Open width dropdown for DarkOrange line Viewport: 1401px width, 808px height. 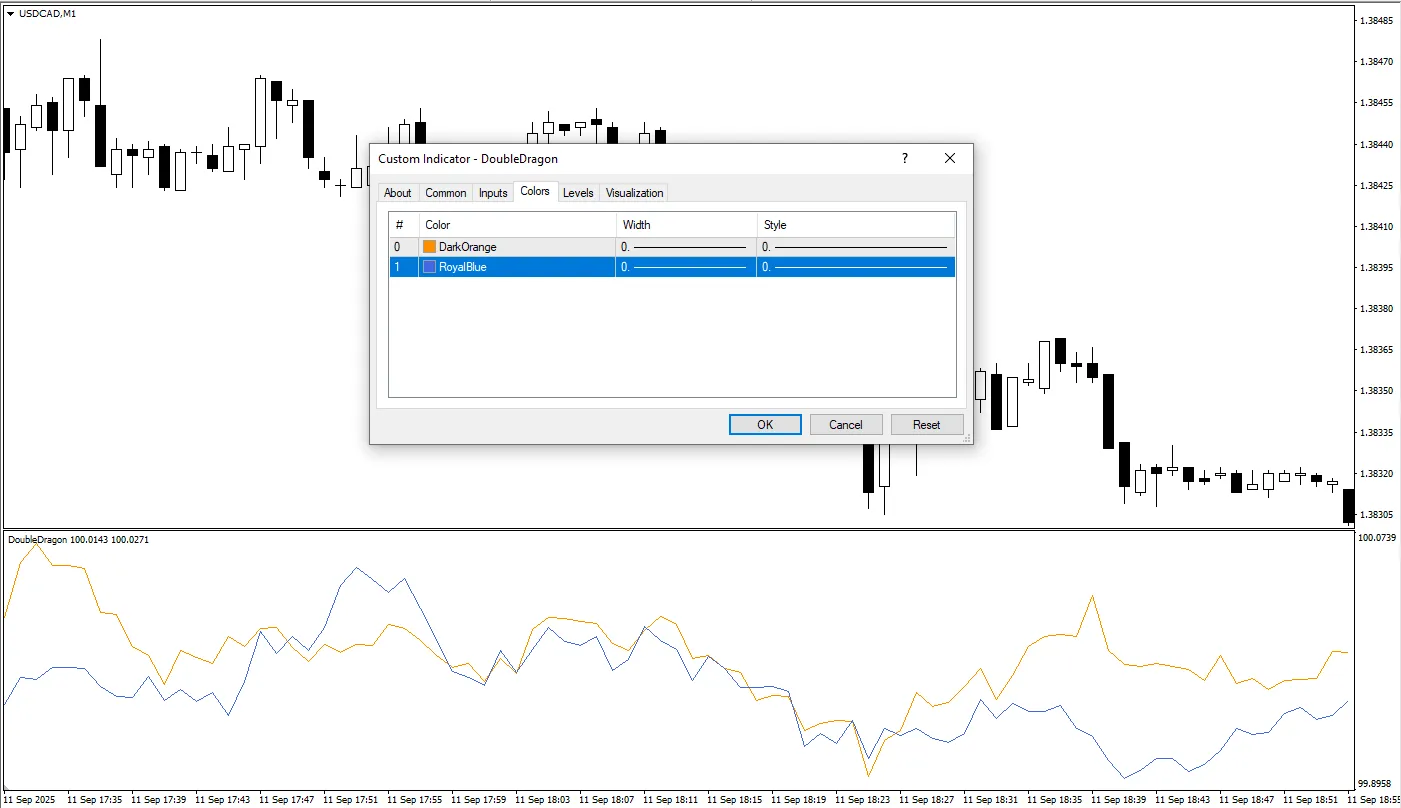685,247
